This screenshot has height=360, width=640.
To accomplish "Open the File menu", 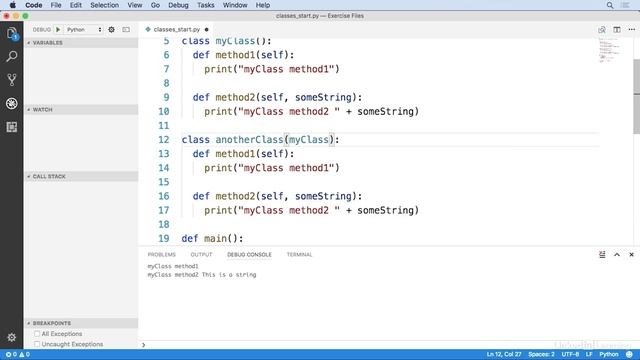I will click(56, 5).
